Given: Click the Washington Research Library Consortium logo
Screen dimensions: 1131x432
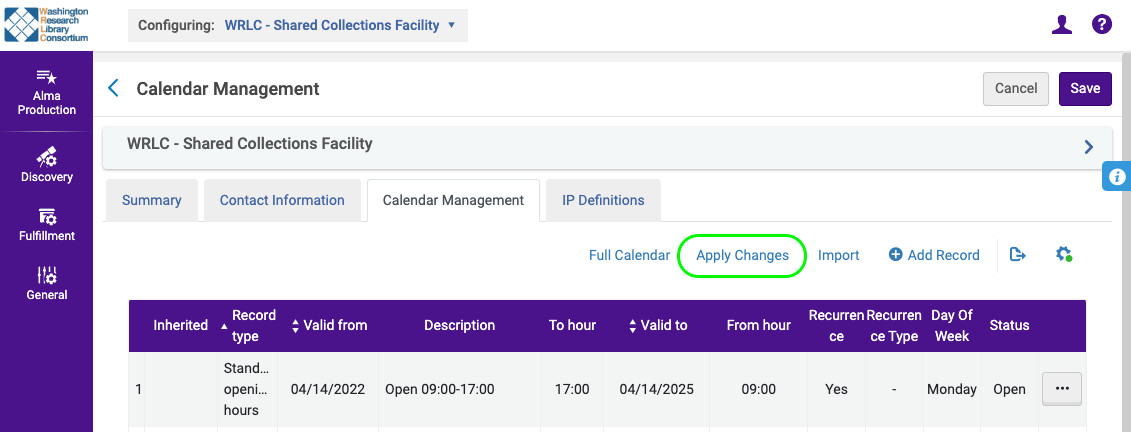Looking at the screenshot, I should (46, 25).
